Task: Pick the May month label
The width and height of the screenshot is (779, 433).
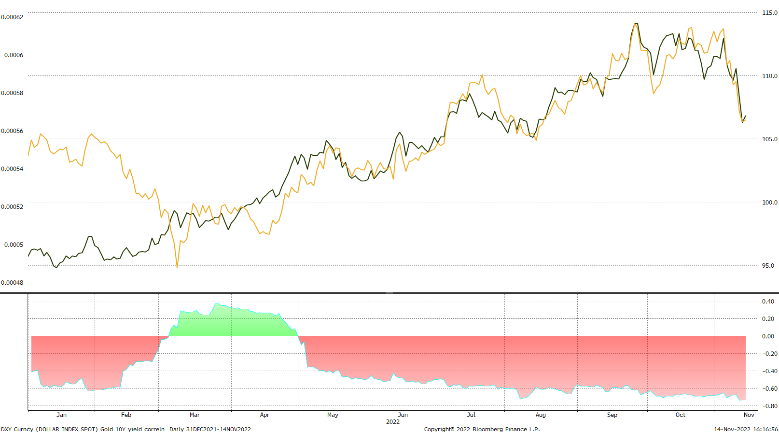Action: click(x=332, y=415)
